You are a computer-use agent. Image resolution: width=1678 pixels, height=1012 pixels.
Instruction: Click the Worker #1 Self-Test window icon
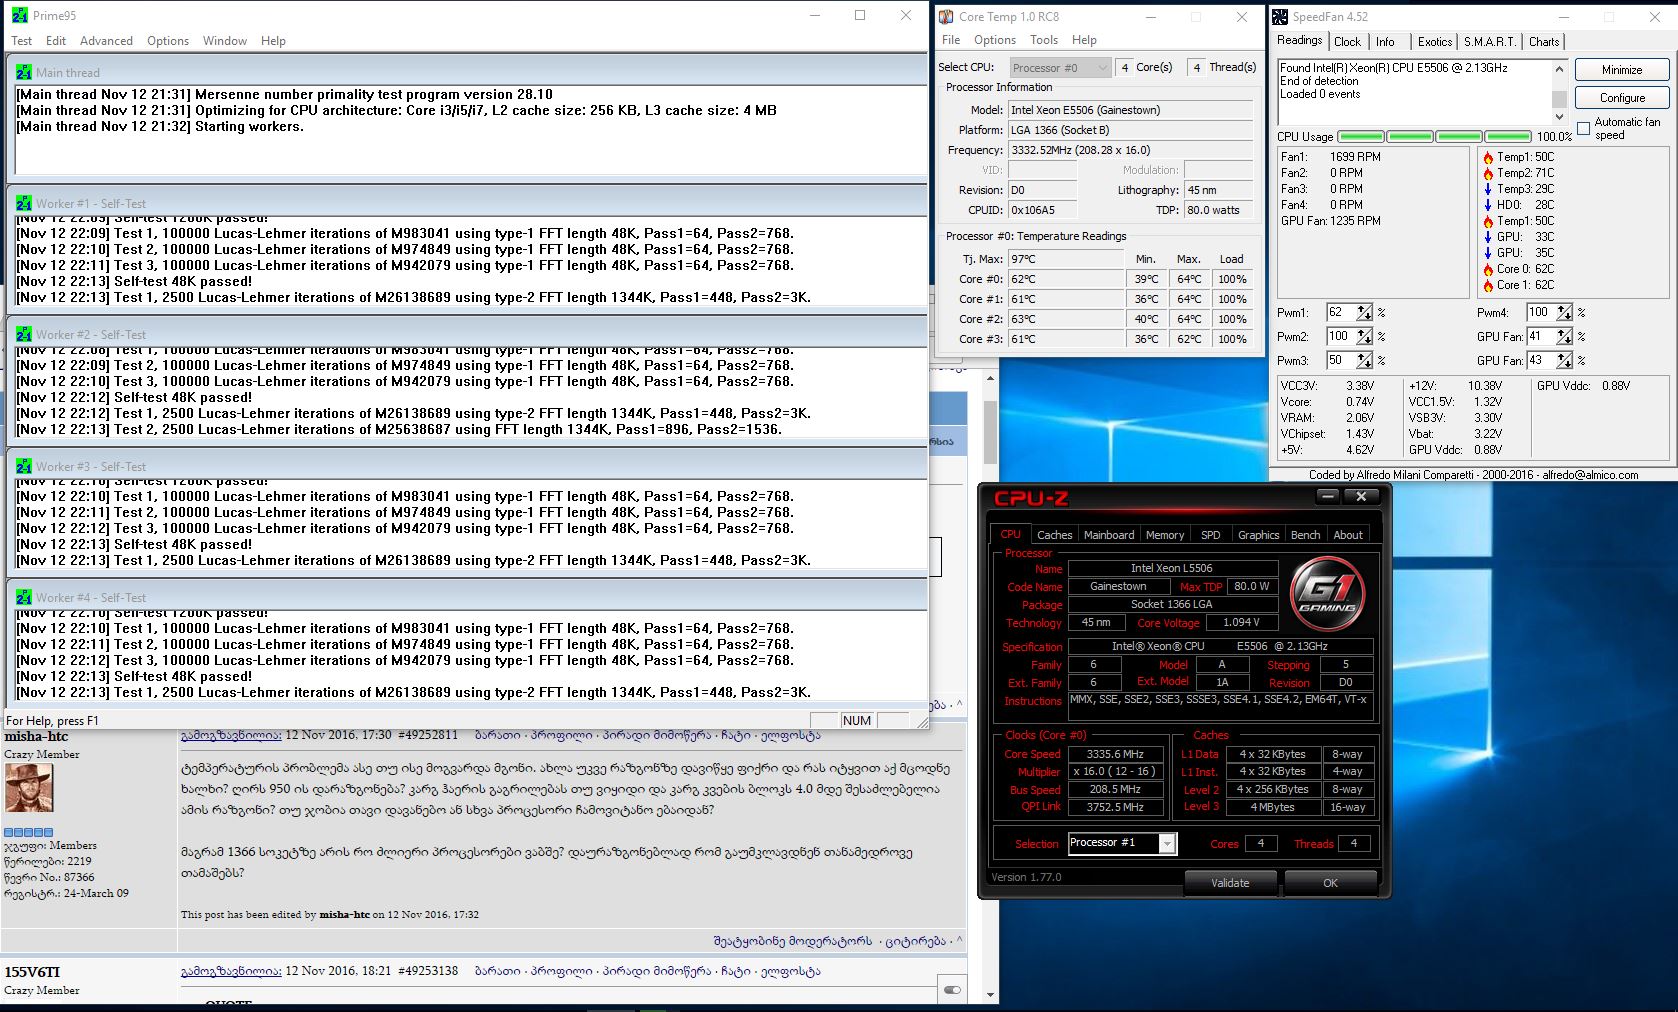pyautogui.click(x=24, y=203)
